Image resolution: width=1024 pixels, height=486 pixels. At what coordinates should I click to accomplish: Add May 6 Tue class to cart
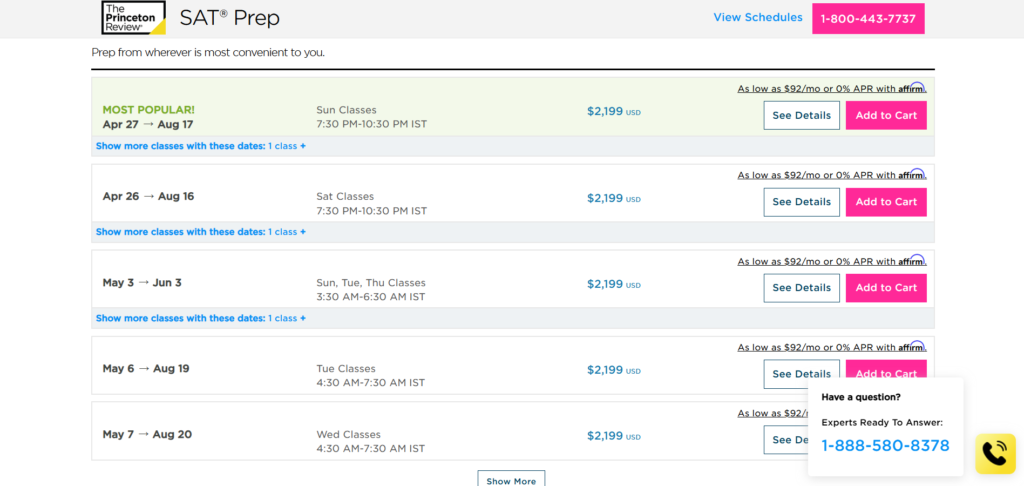pos(886,368)
